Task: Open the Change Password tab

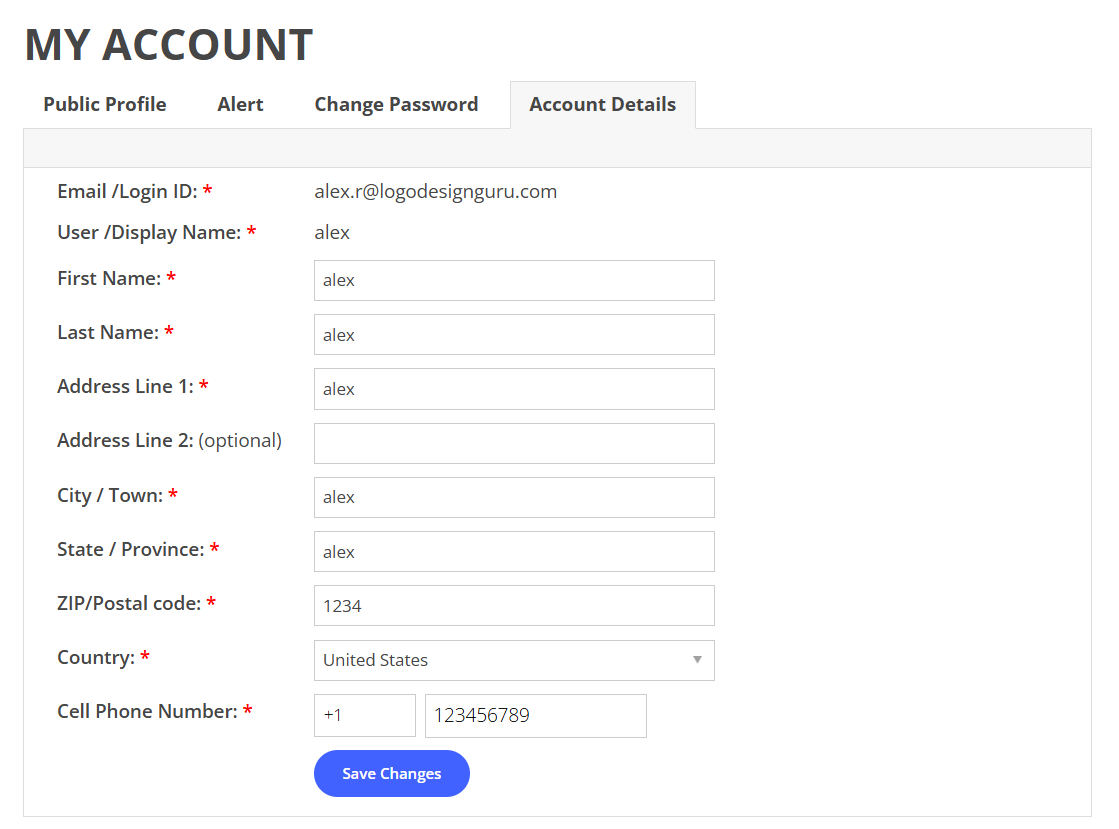Action: (x=396, y=105)
